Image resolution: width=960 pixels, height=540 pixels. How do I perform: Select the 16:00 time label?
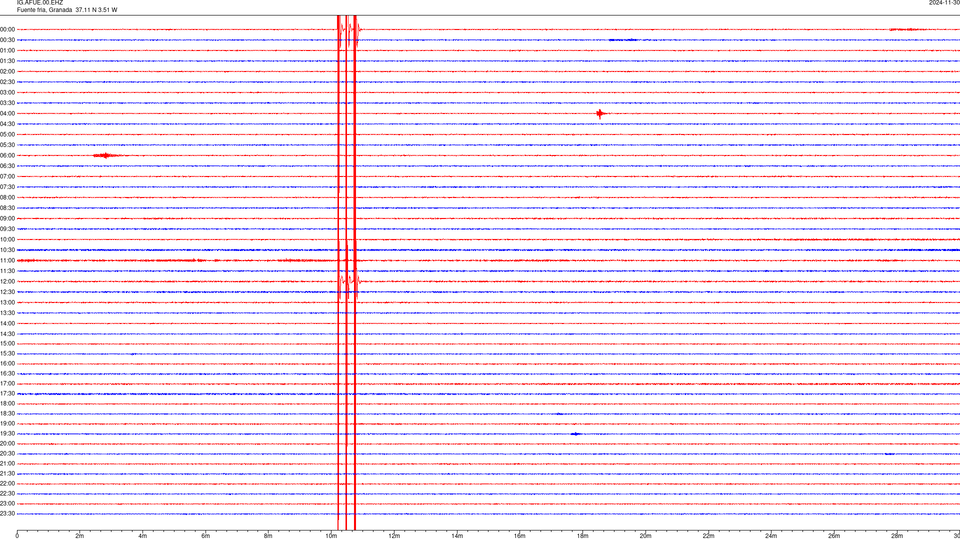pyautogui.click(x=7, y=364)
